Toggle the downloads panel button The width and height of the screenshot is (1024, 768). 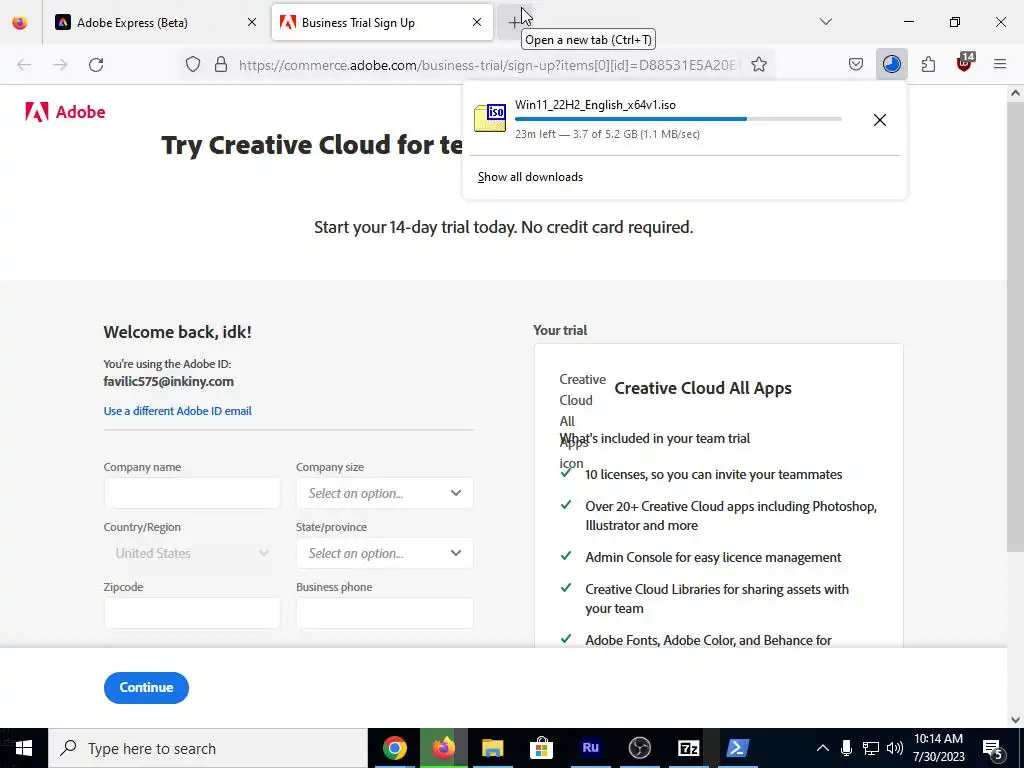(x=891, y=64)
